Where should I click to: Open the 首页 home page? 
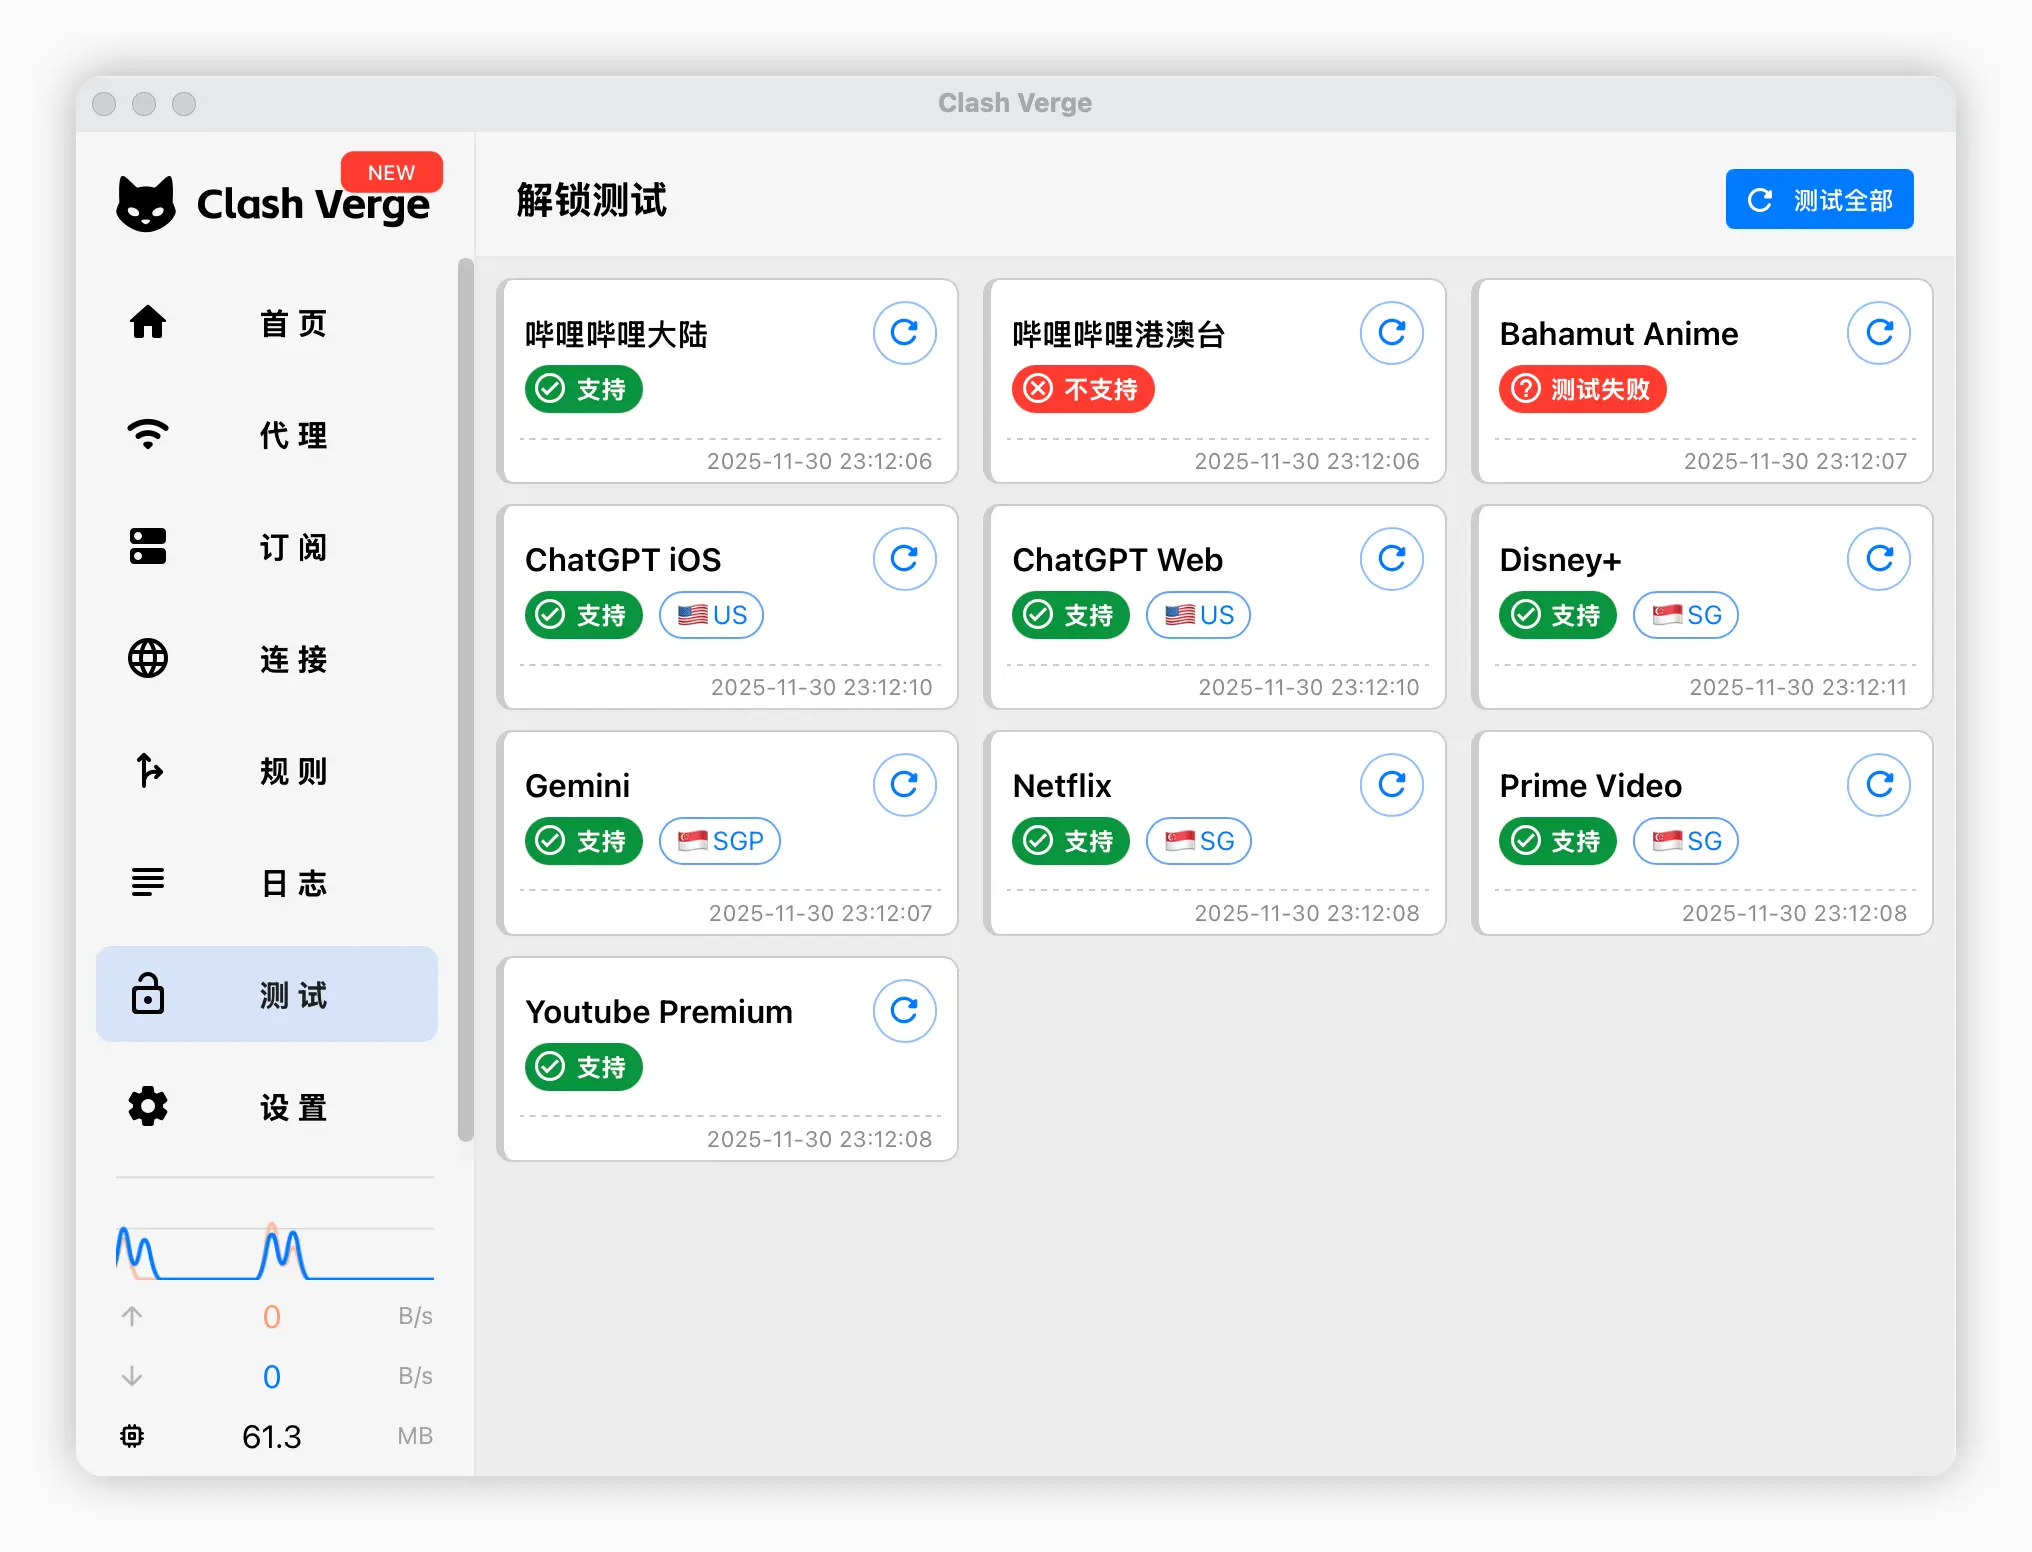click(x=265, y=322)
